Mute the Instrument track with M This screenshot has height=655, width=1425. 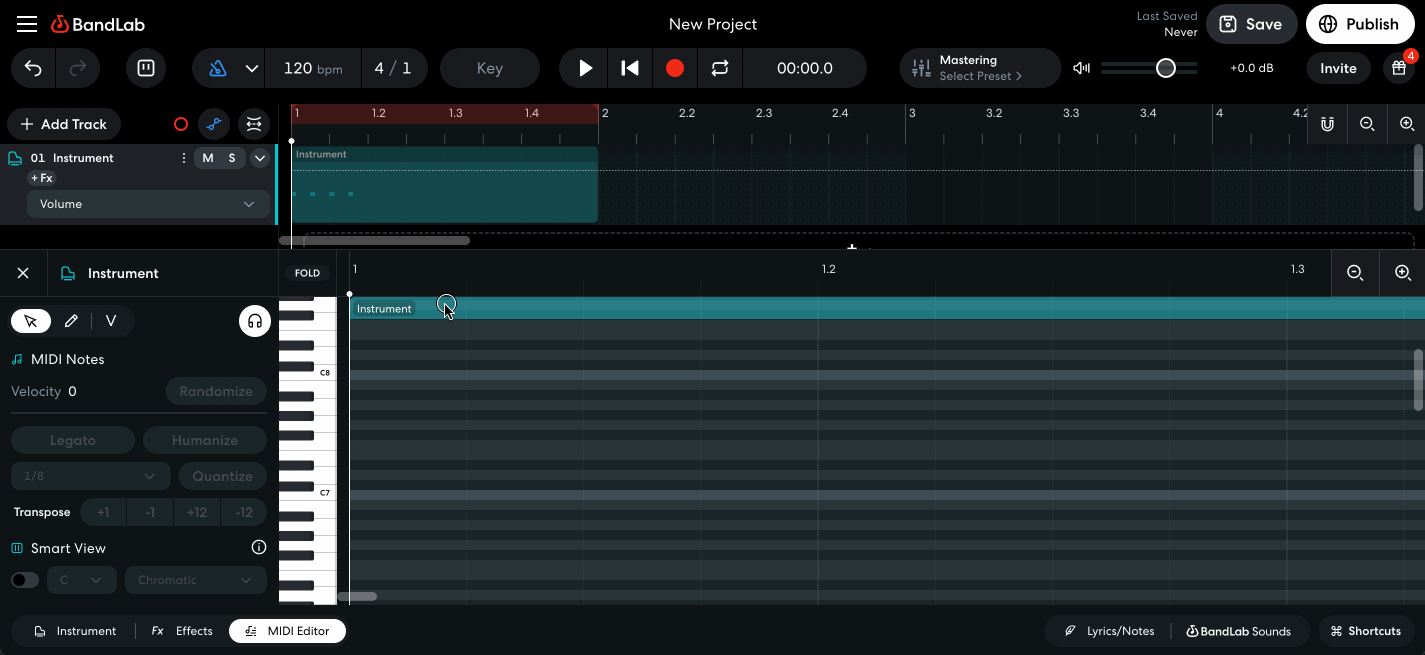point(208,158)
